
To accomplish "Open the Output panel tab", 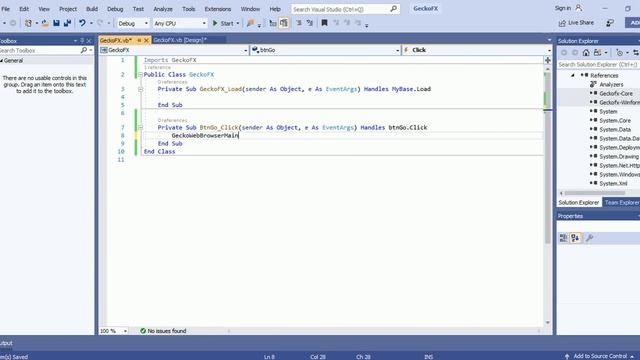I will 6,343.
